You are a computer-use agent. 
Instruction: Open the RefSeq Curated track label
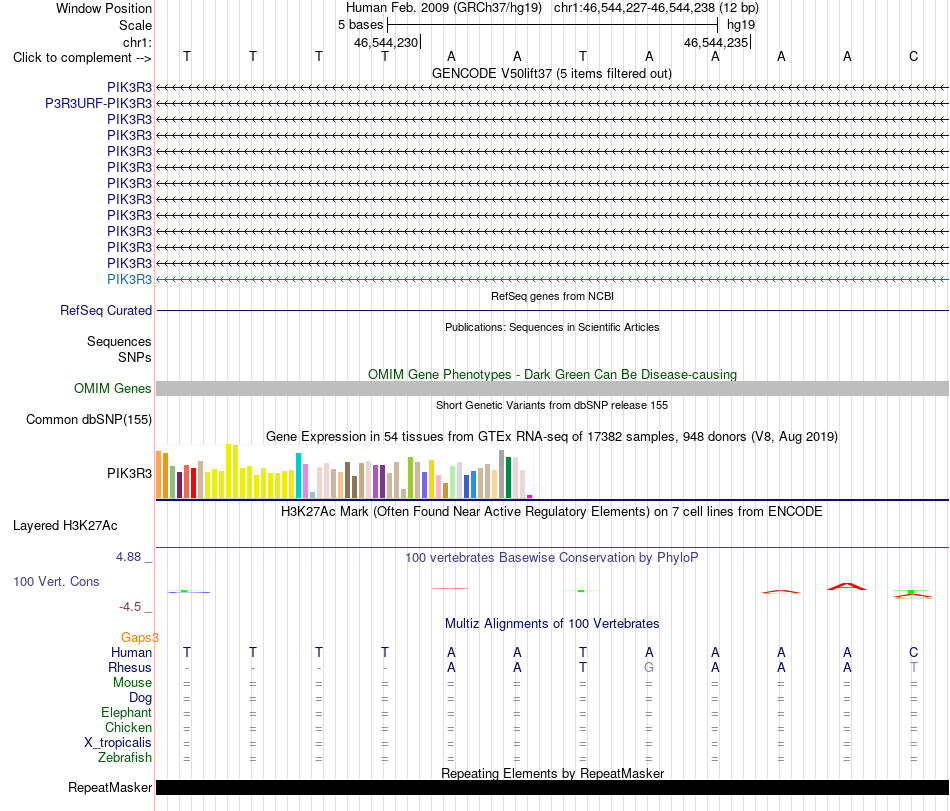click(x=106, y=310)
